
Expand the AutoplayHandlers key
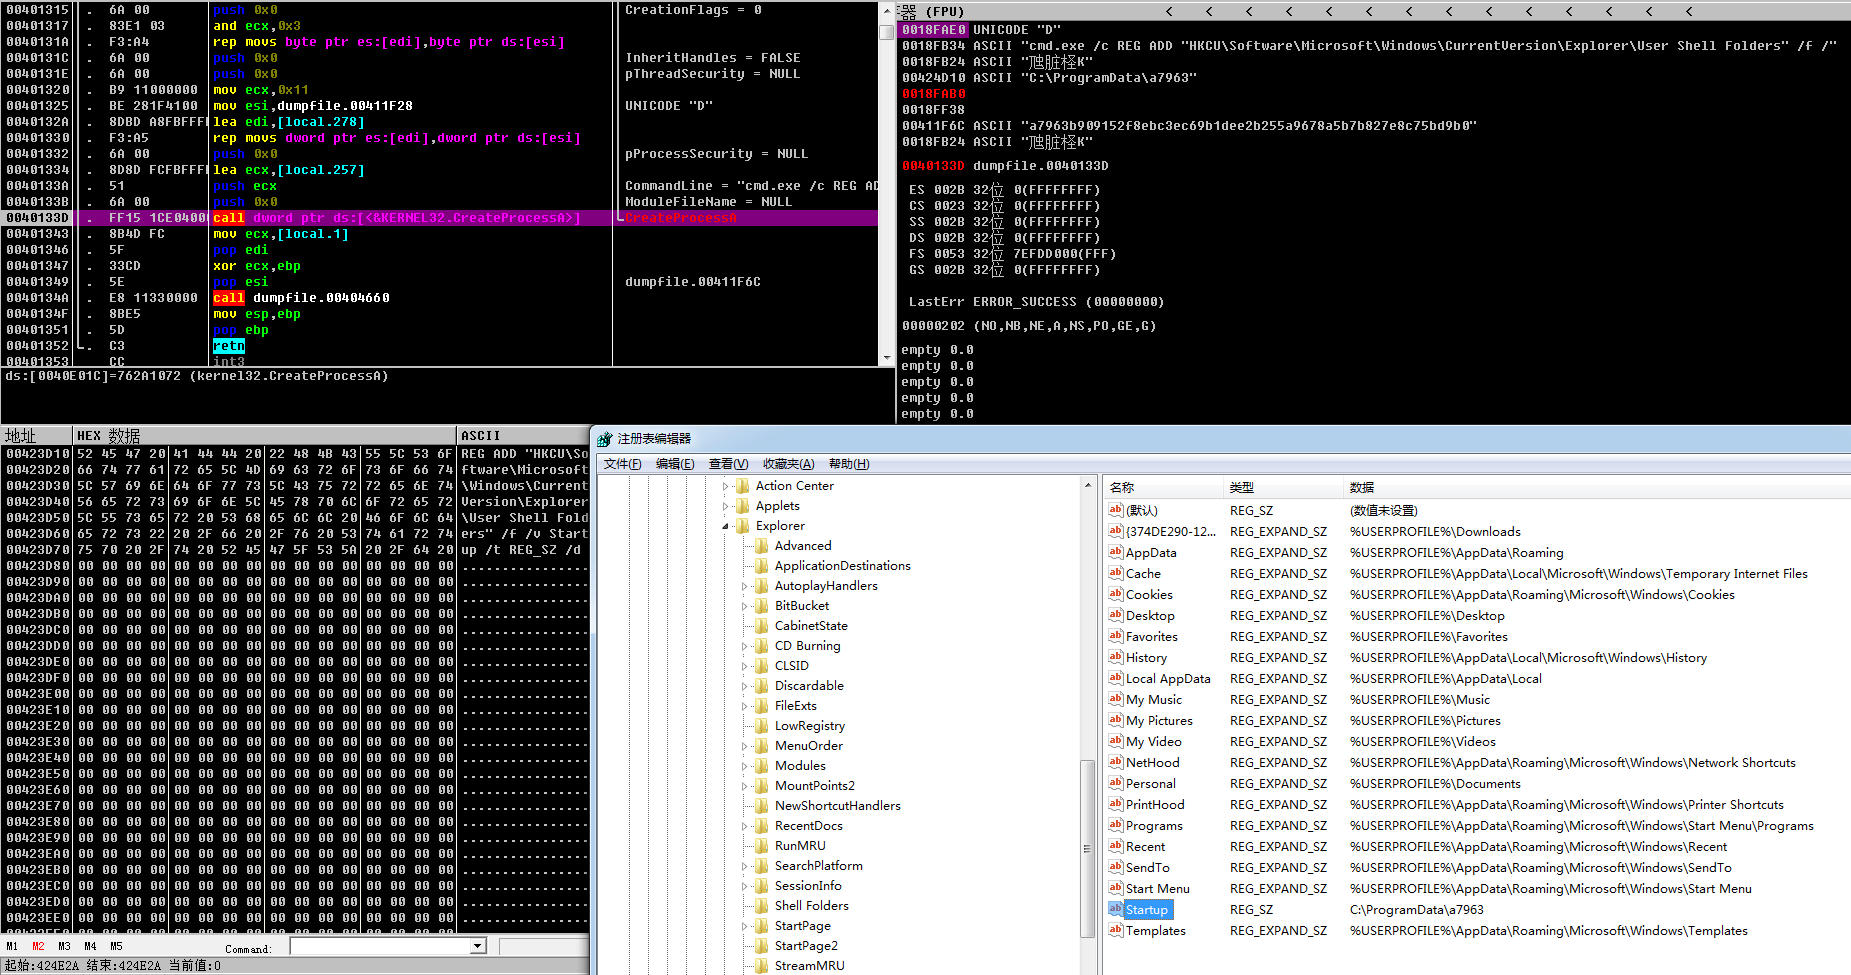click(x=745, y=586)
